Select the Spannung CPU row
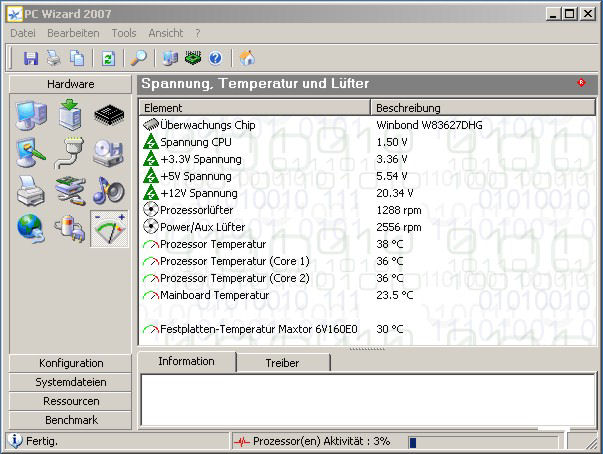The height and width of the screenshot is (454, 603). [x=367, y=142]
